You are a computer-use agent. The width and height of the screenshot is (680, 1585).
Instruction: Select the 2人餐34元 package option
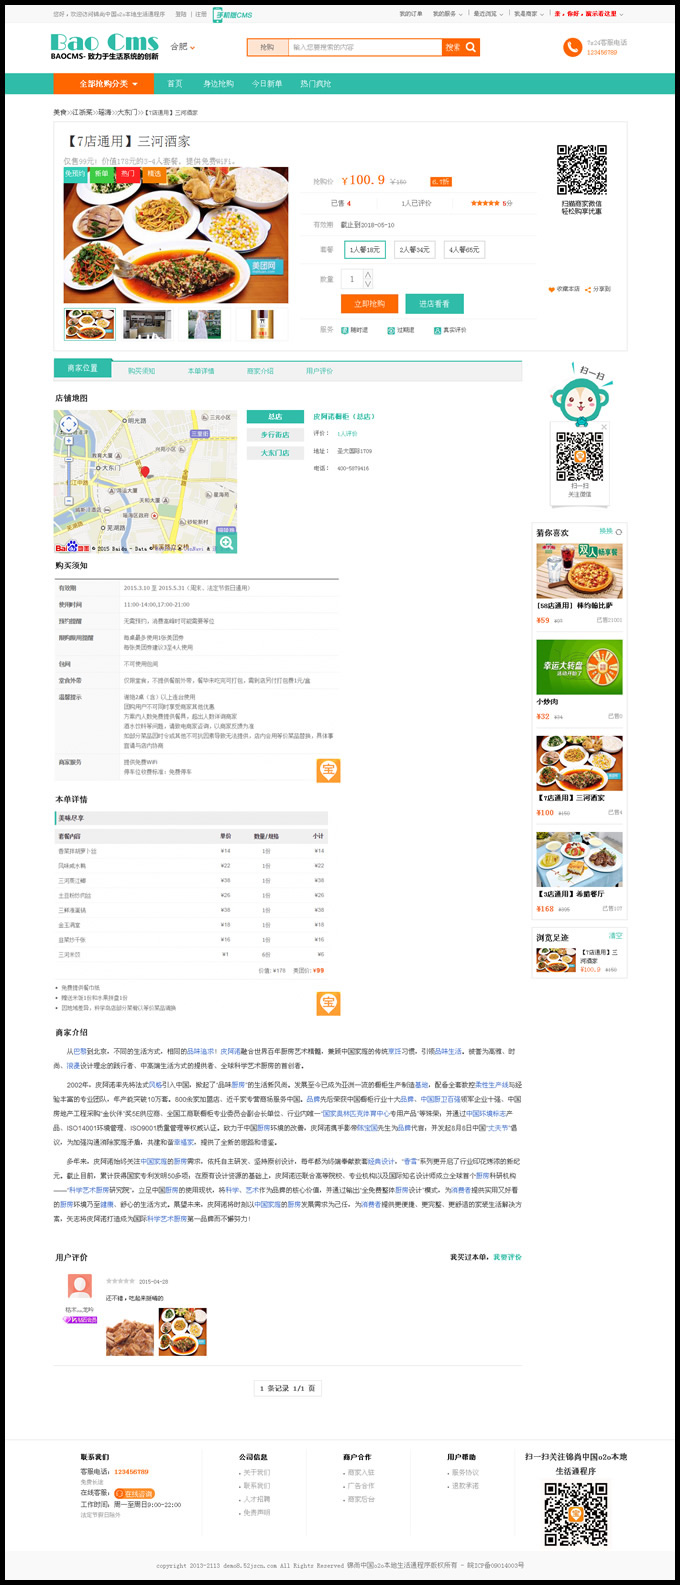click(413, 250)
